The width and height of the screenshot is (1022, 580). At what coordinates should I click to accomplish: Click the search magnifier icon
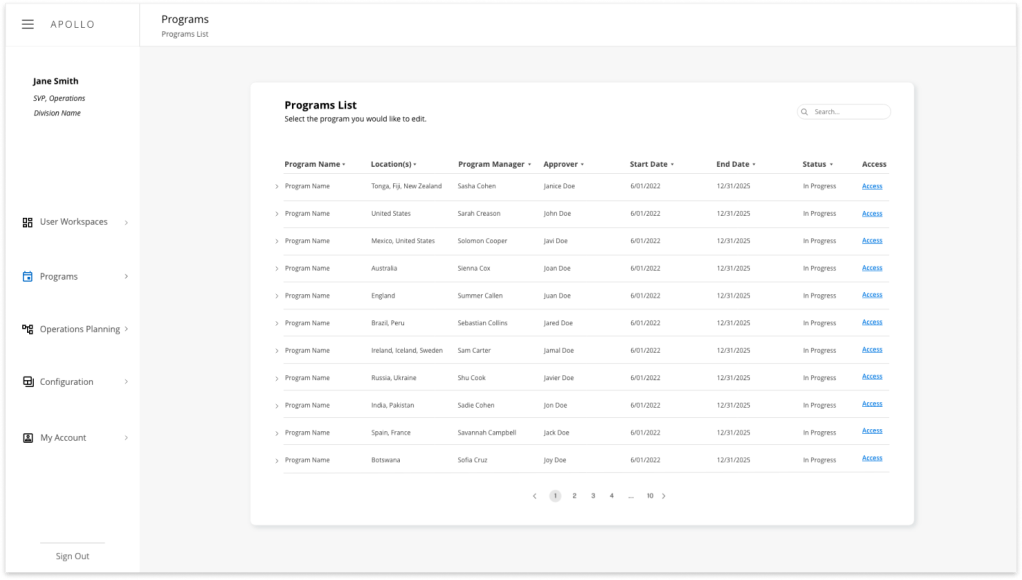pos(806,112)
